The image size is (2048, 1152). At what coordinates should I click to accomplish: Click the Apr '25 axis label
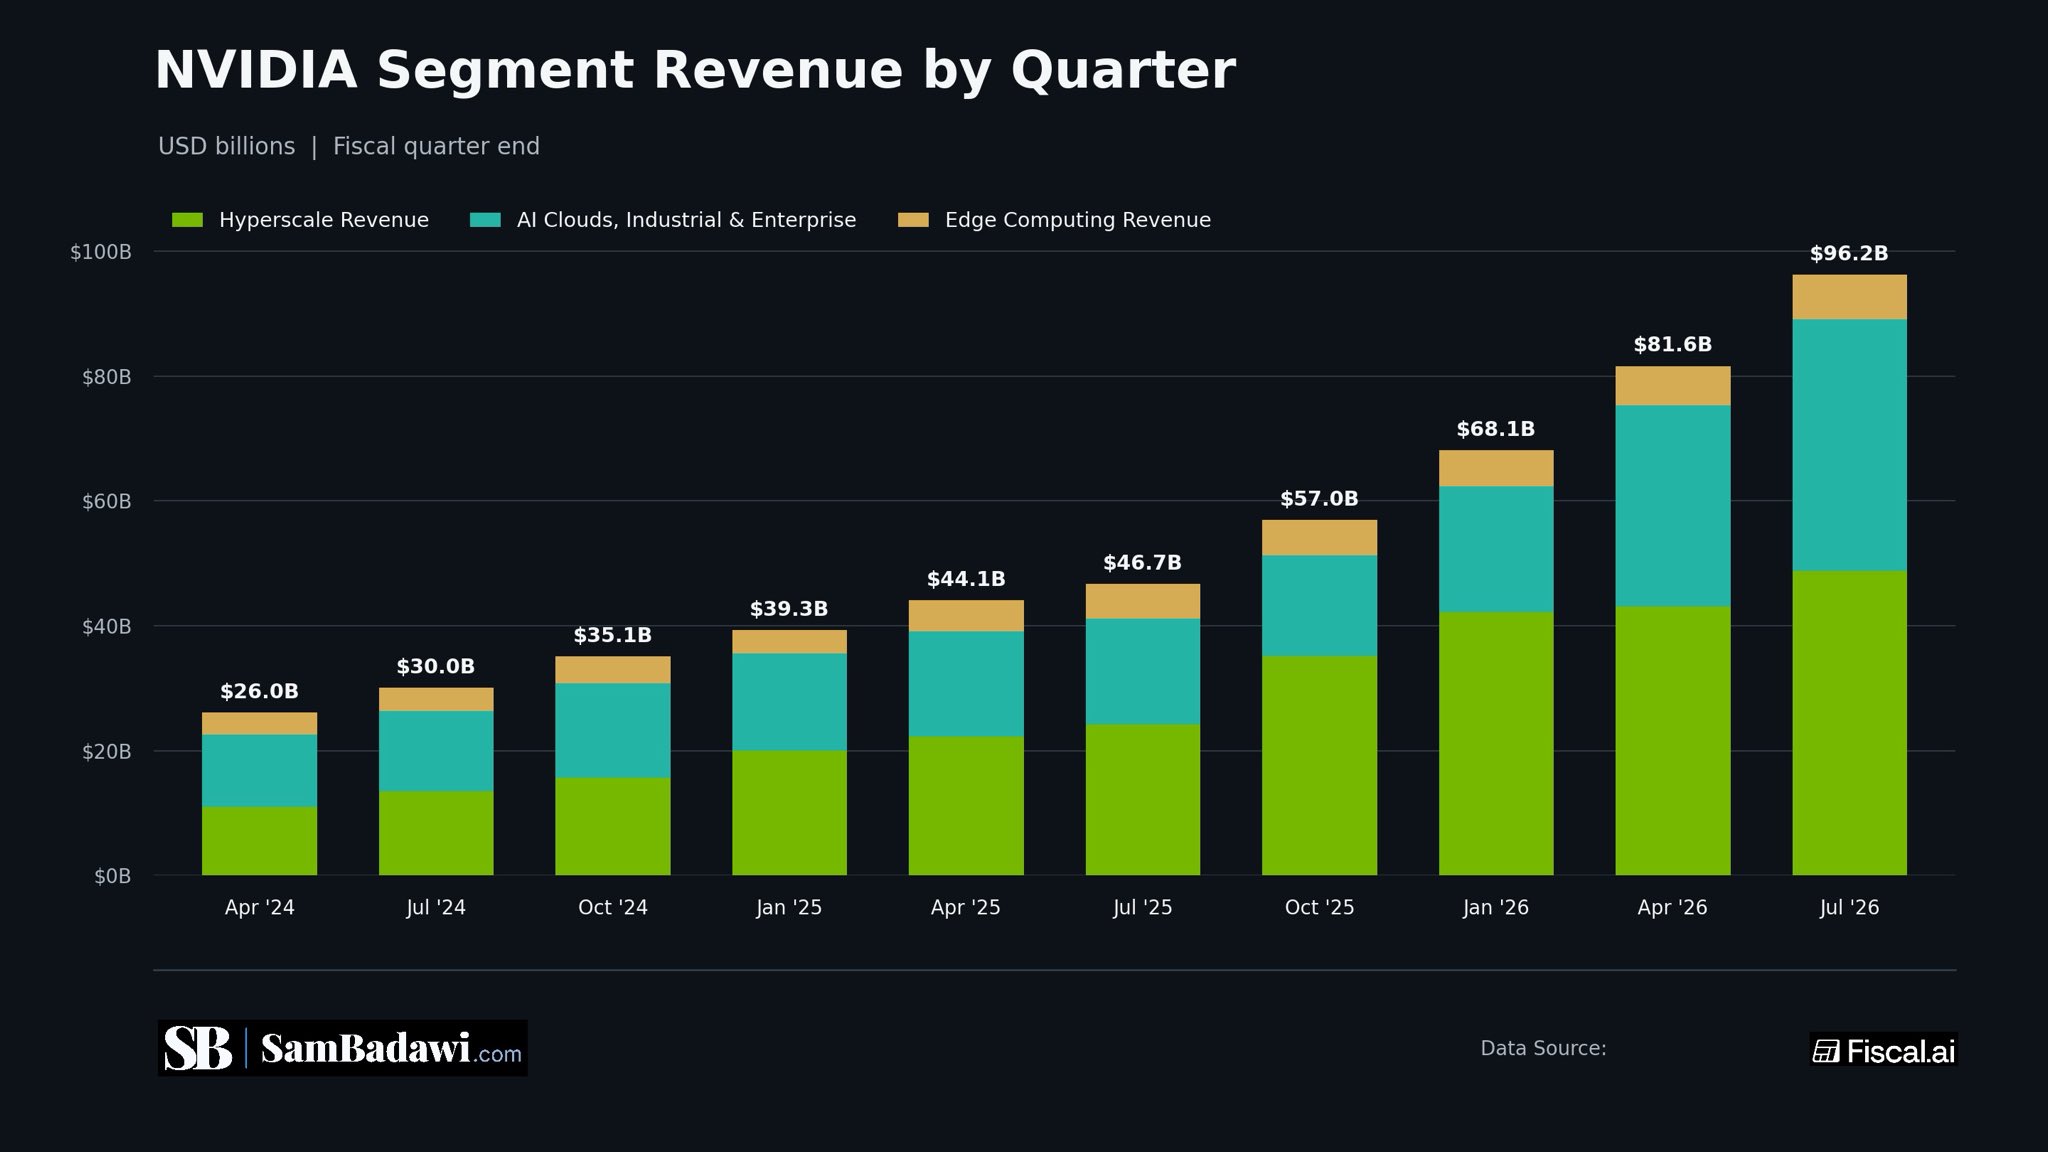pyautogui.click(x=966, y=908)
